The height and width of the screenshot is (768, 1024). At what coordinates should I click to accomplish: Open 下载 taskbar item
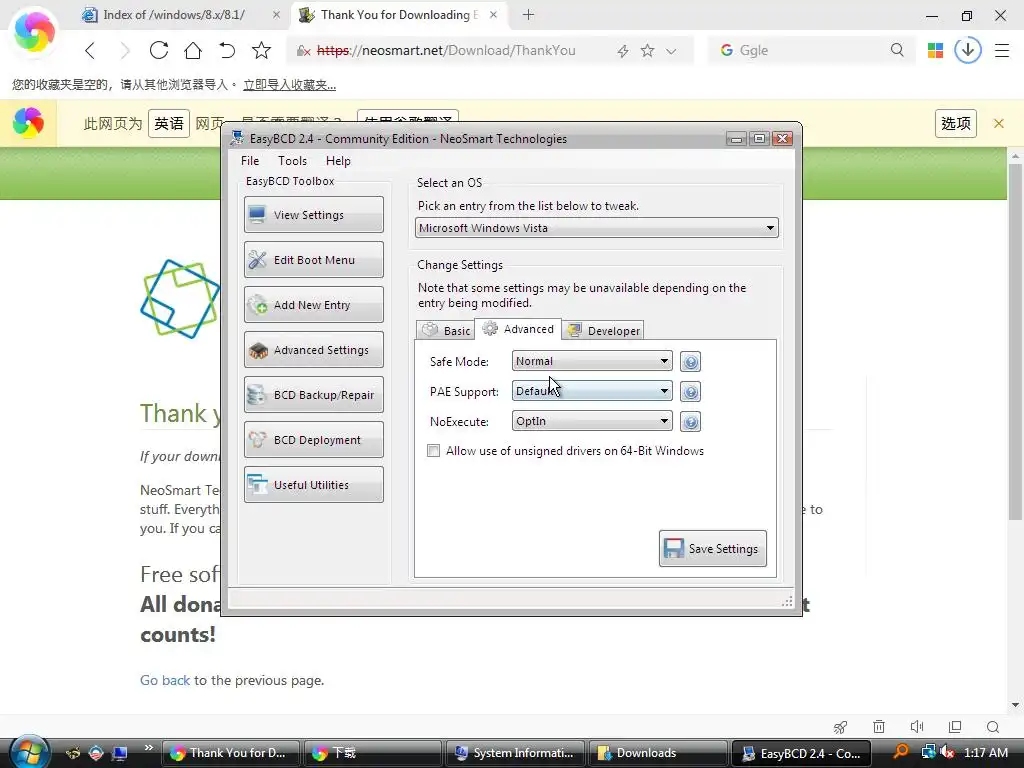coord(372,753)
